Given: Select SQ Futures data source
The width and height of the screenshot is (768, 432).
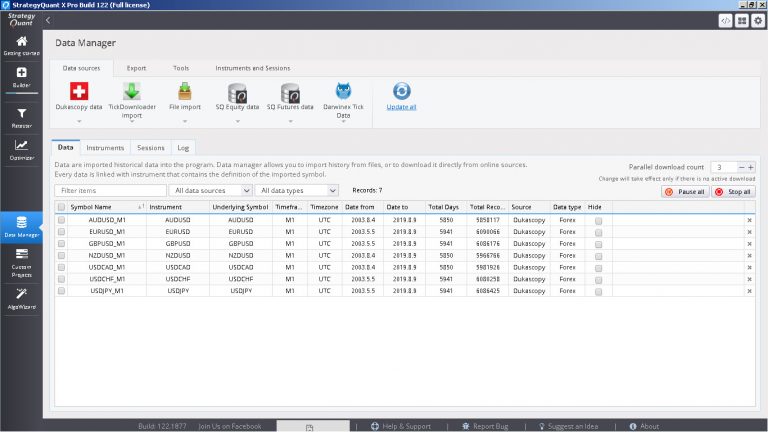Looking at the screenshot, I should tap(290, 93).
